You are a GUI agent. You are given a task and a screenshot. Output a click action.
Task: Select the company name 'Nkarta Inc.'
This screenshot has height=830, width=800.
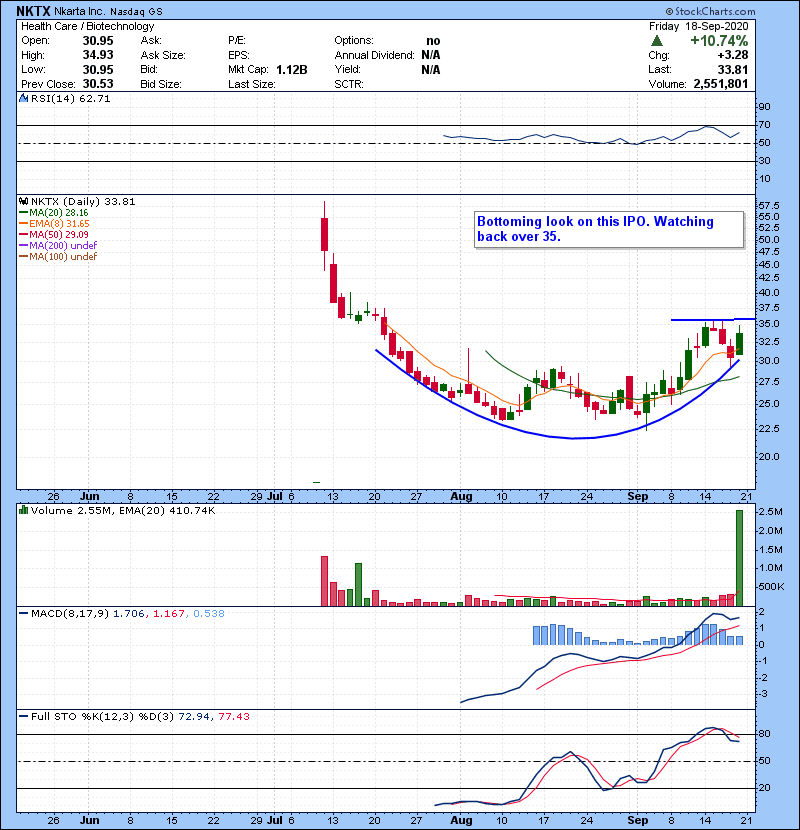tap(79, 11)
